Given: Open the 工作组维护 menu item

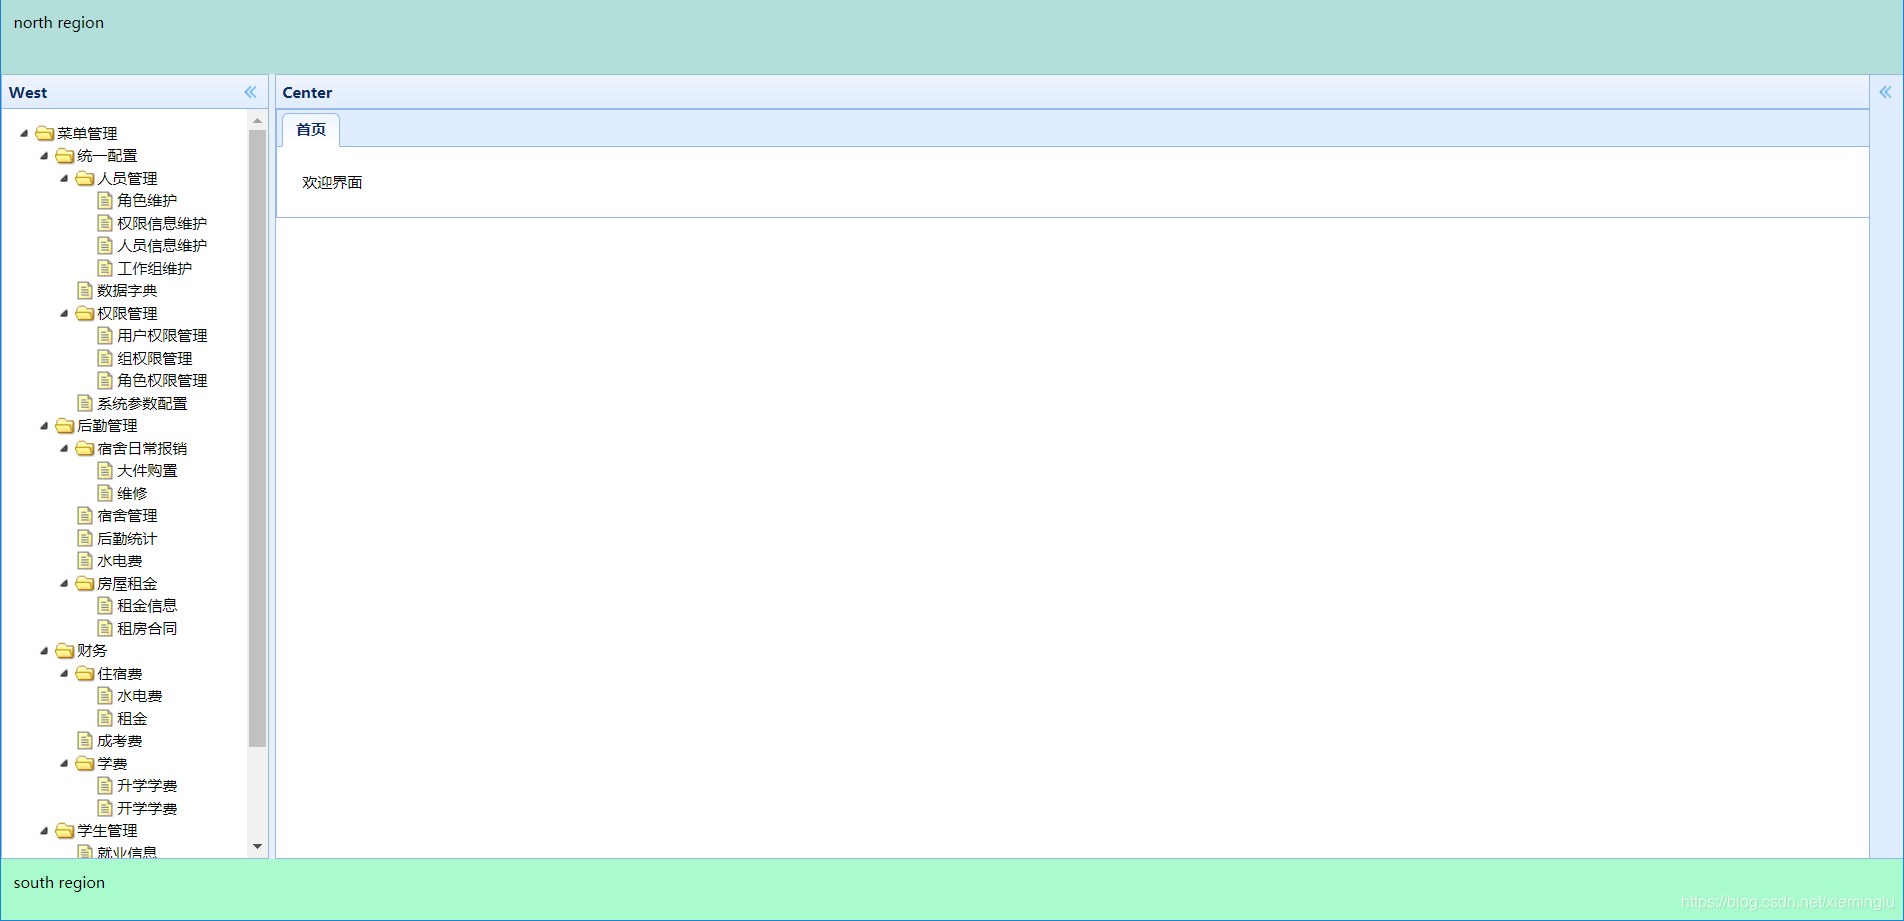Looking at the screenshot, I should (x=154, y=268).
